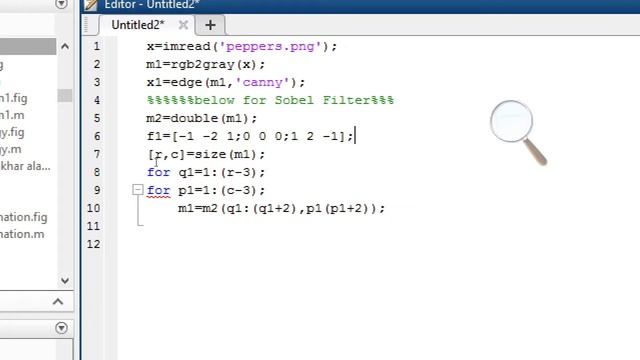Select the file ending in 'nation.fig'
640x360 pixels.
[24, 217]
